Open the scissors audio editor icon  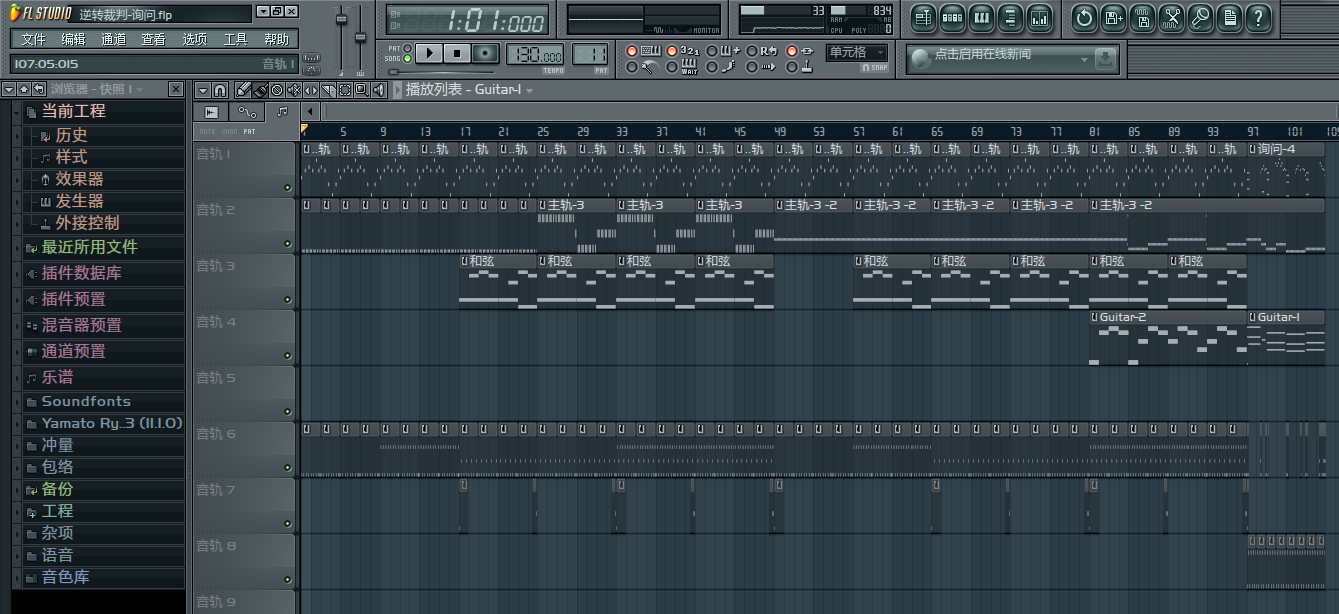pos(1171,17)
